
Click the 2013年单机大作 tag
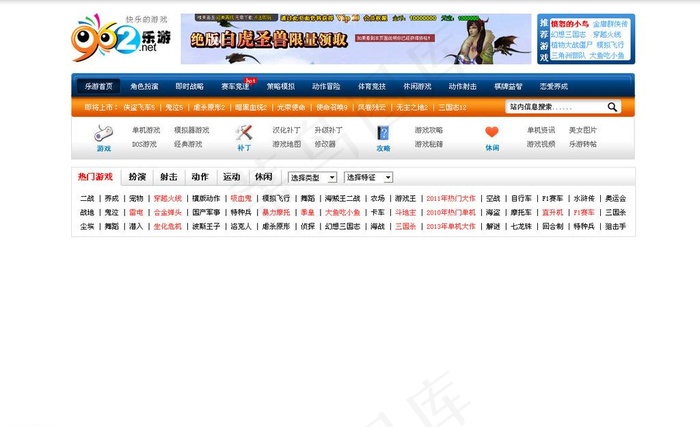pyautogui.click(x=451, y=226)
